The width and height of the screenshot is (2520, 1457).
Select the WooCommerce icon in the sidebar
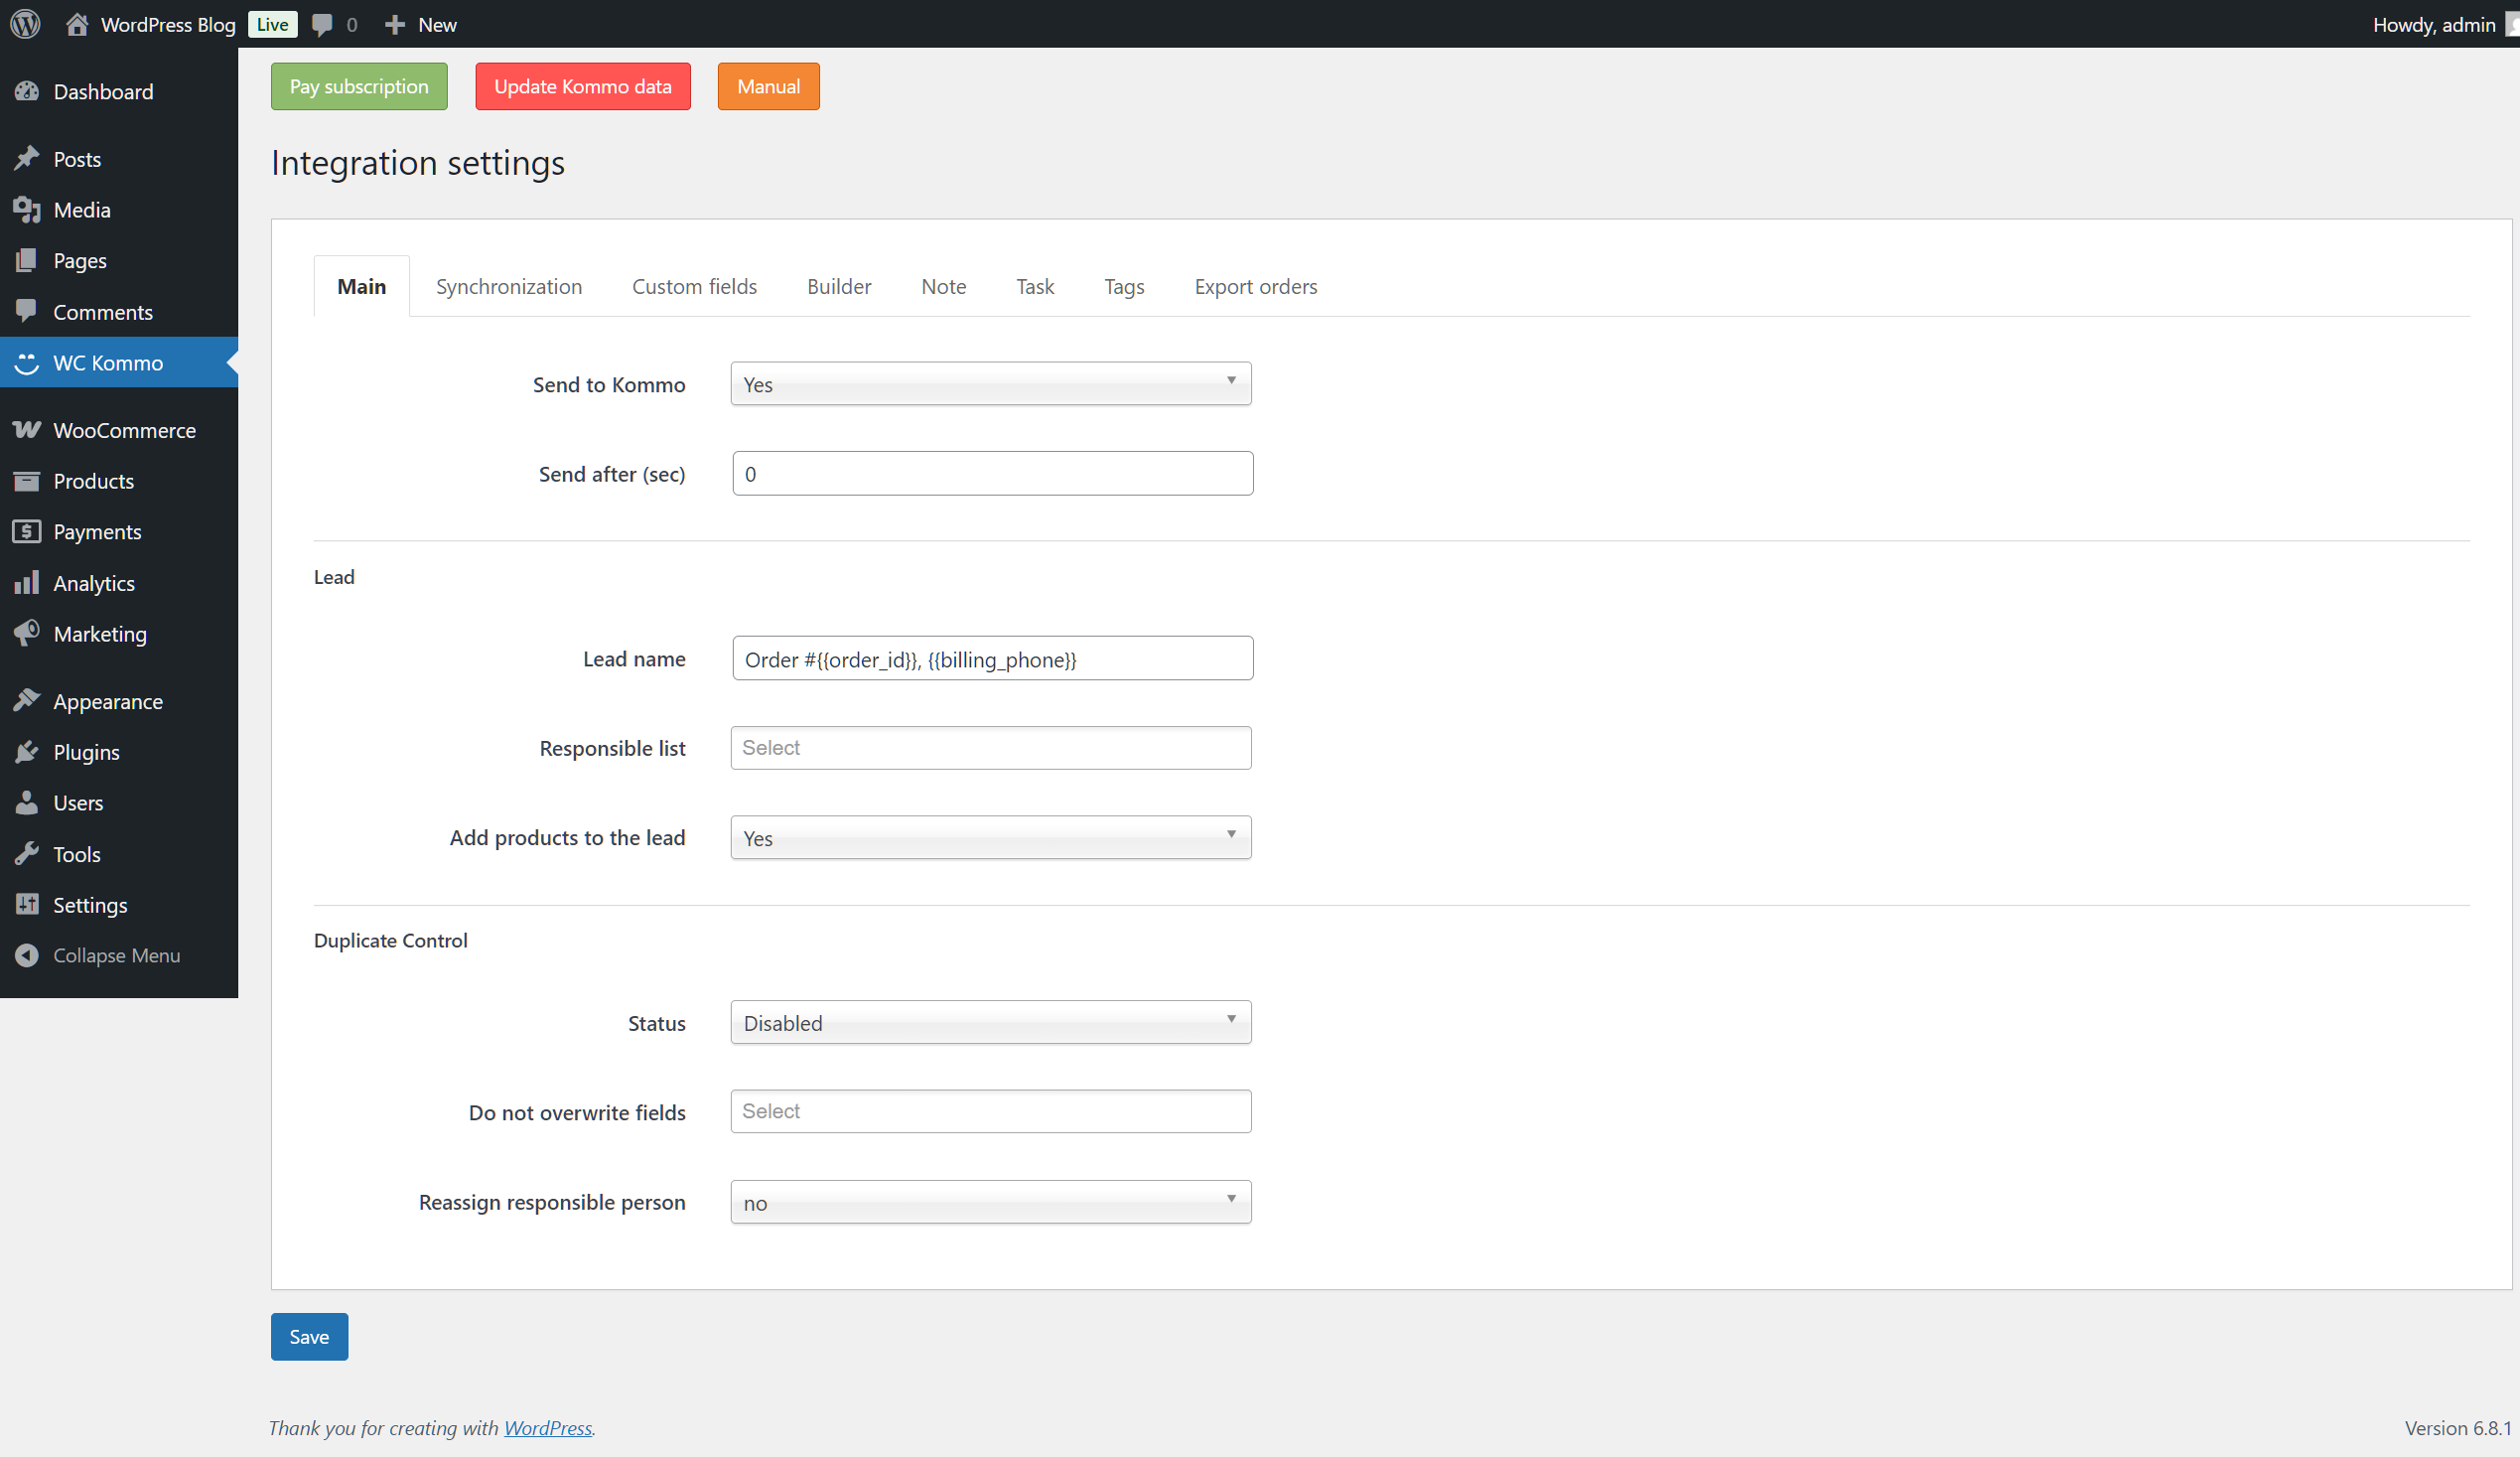coord(27,429)
